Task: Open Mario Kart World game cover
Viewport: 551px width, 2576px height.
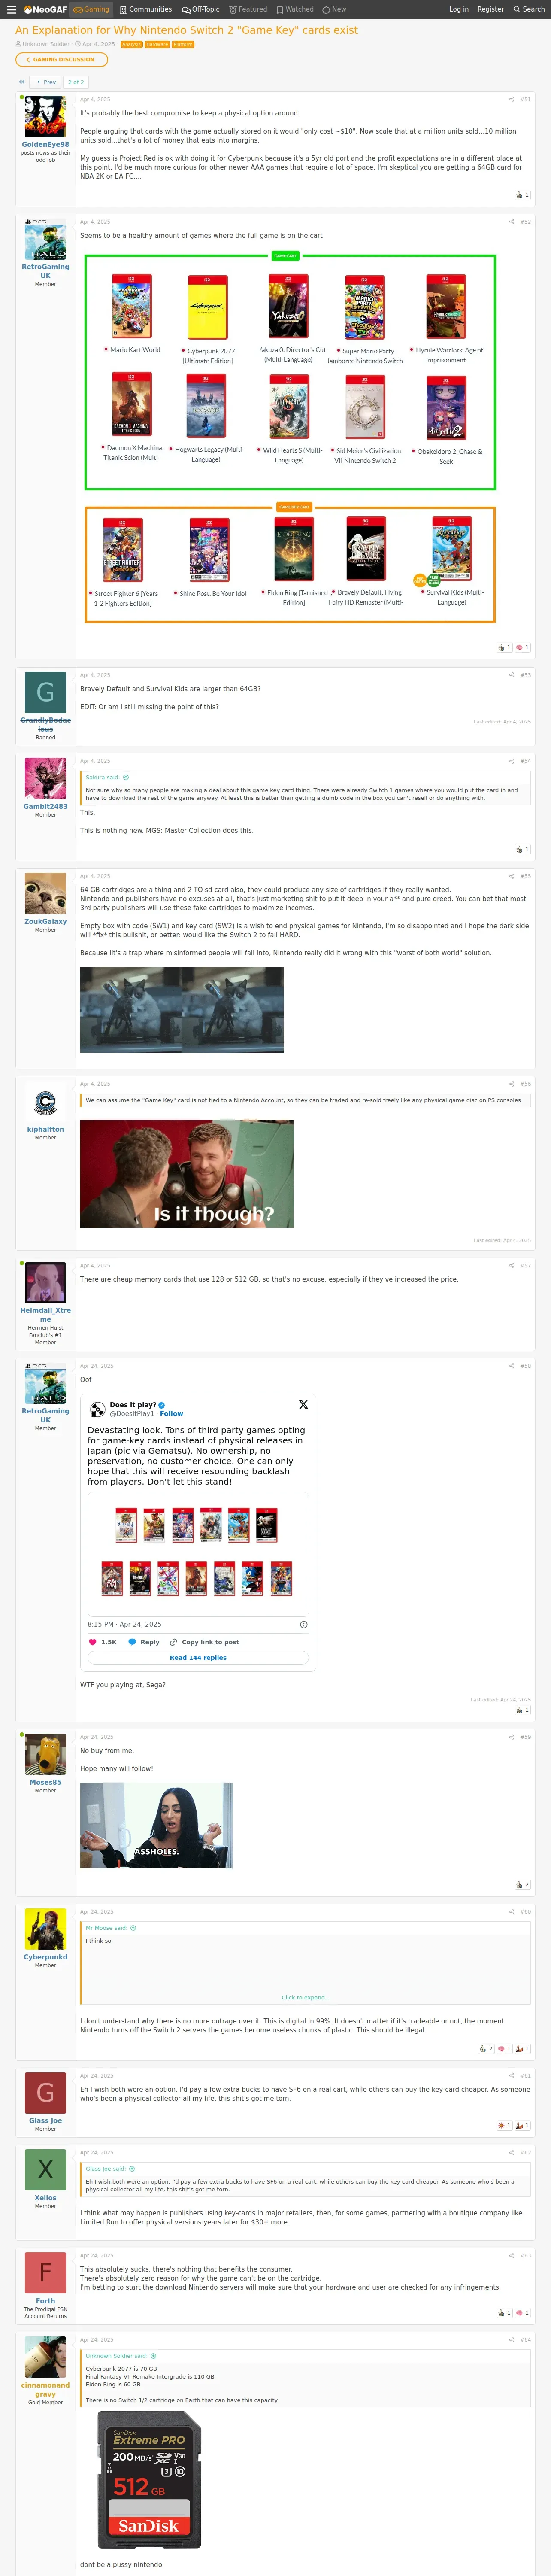Action: tap(132, 307)
